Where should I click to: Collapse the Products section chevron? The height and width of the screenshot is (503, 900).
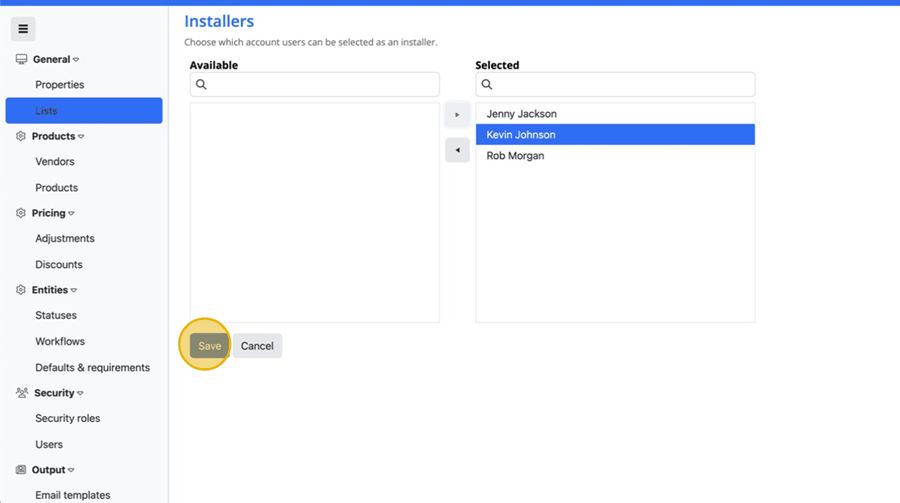[81, 137]
